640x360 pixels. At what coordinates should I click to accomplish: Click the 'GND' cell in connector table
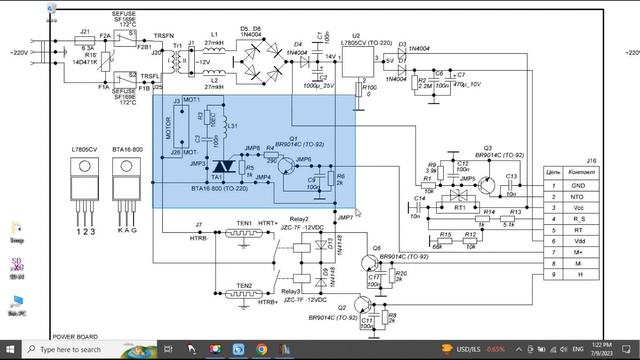click(x=578, y=185)
